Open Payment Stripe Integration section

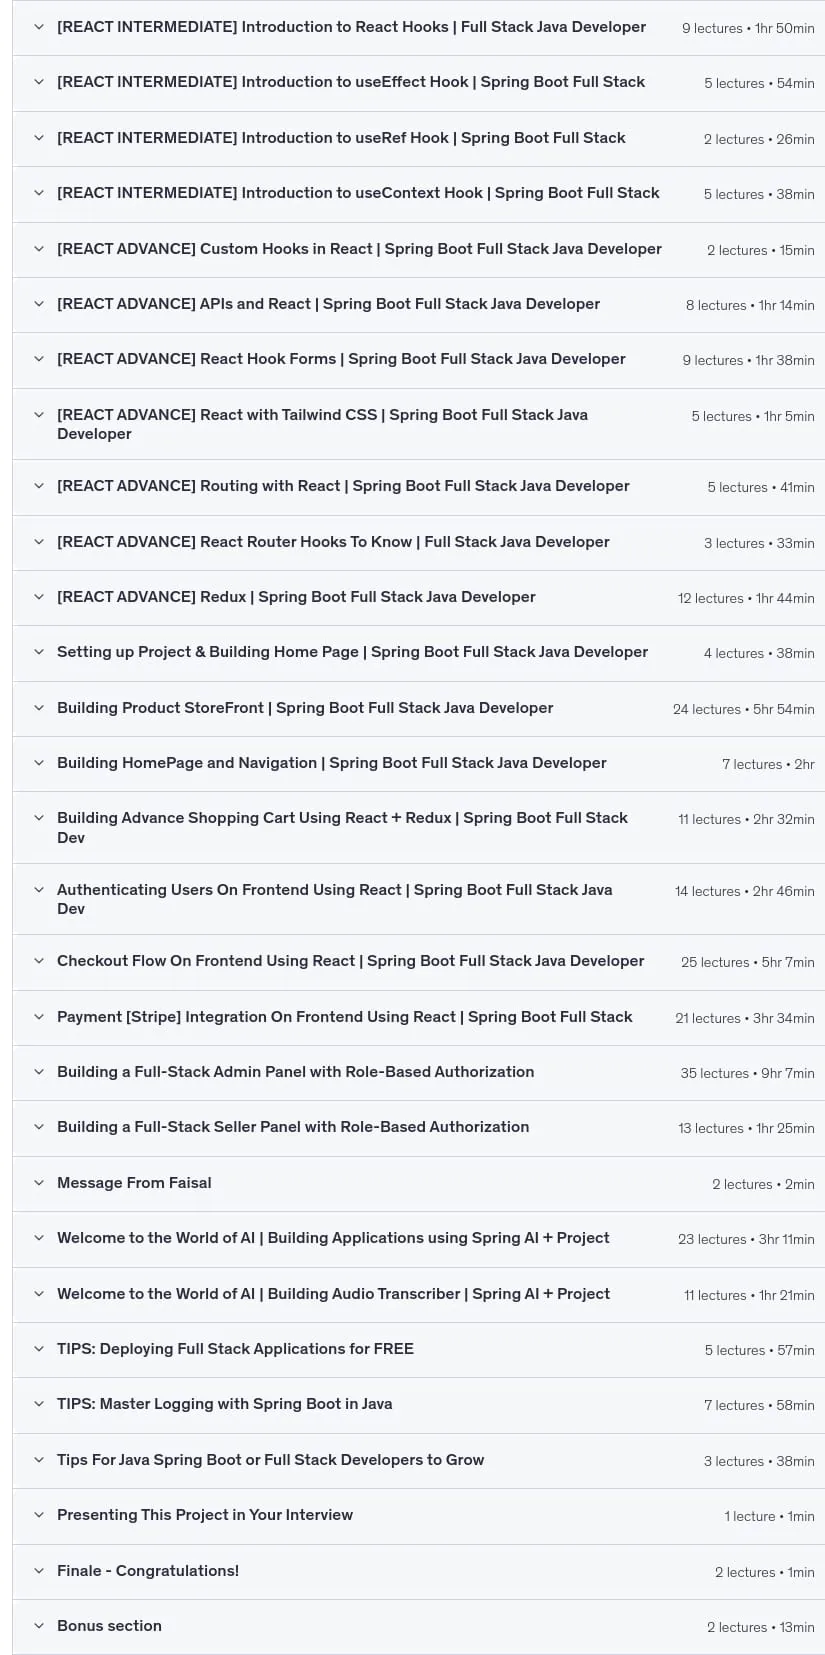[418, 1017]
